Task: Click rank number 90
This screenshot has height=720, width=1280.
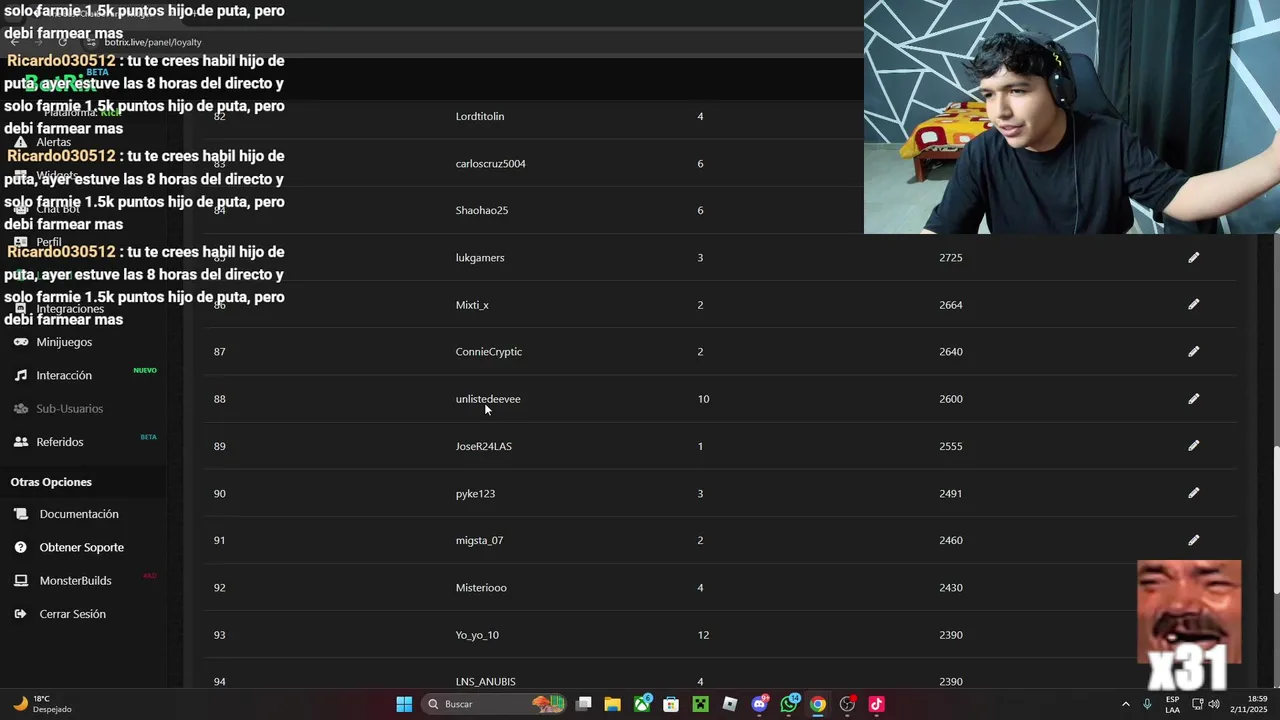Action: pyautogui.click(x=220, y=493)
